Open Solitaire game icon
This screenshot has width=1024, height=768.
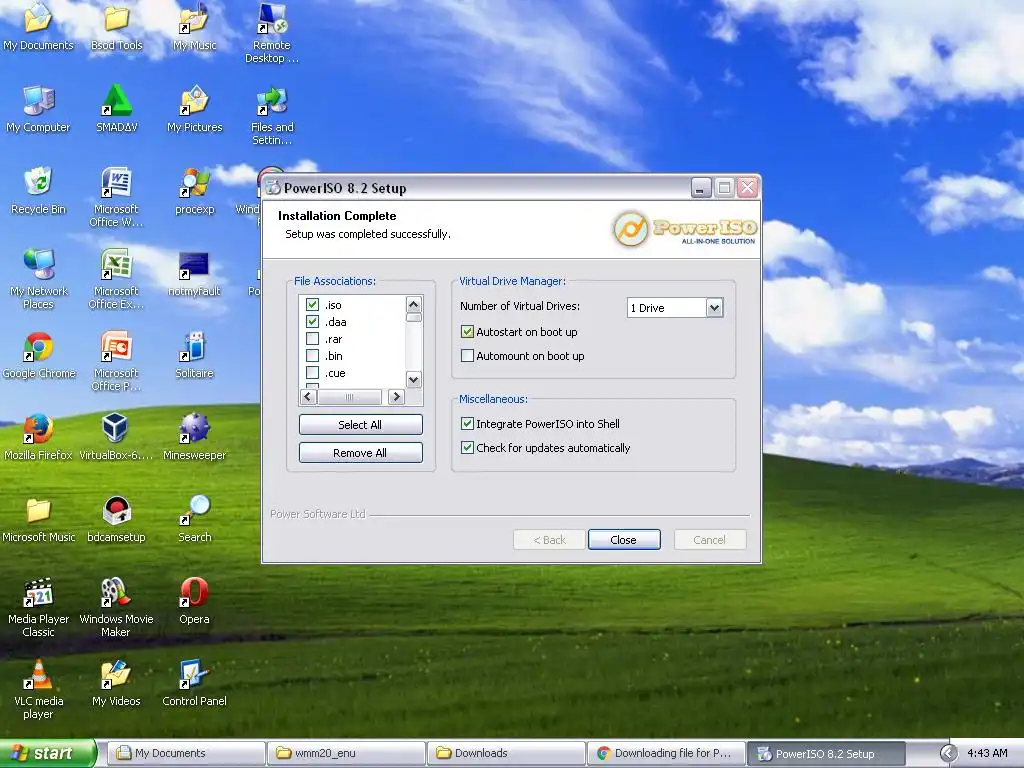coord(195,355)
